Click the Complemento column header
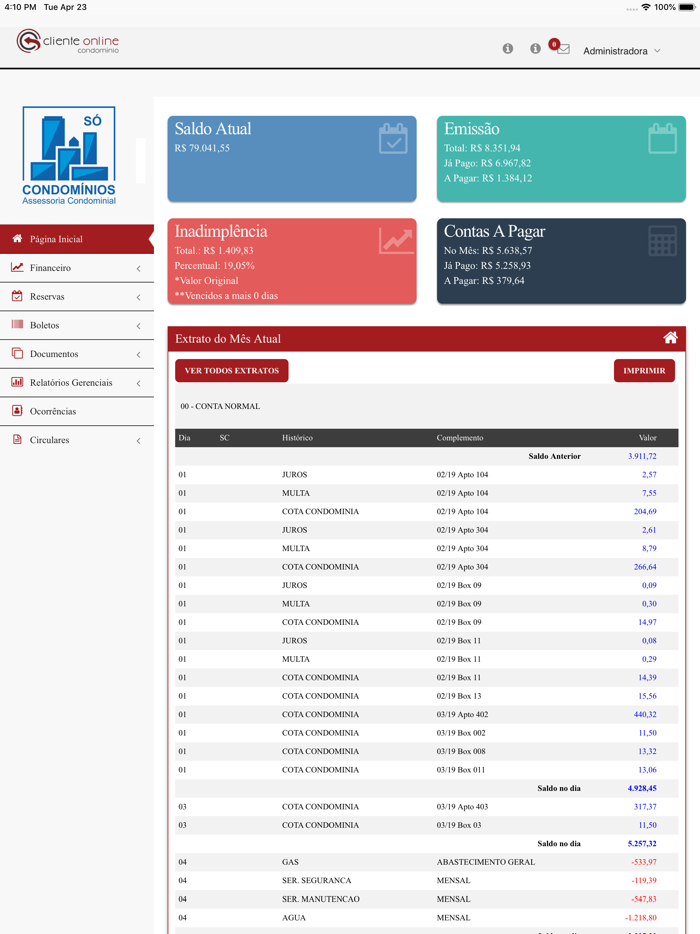 460,438
